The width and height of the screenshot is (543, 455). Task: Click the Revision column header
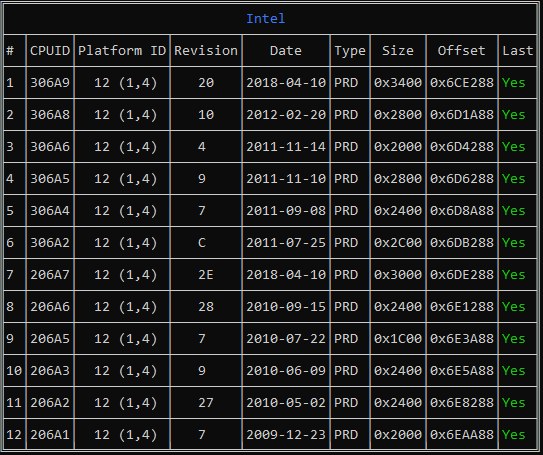click(206, 51)
